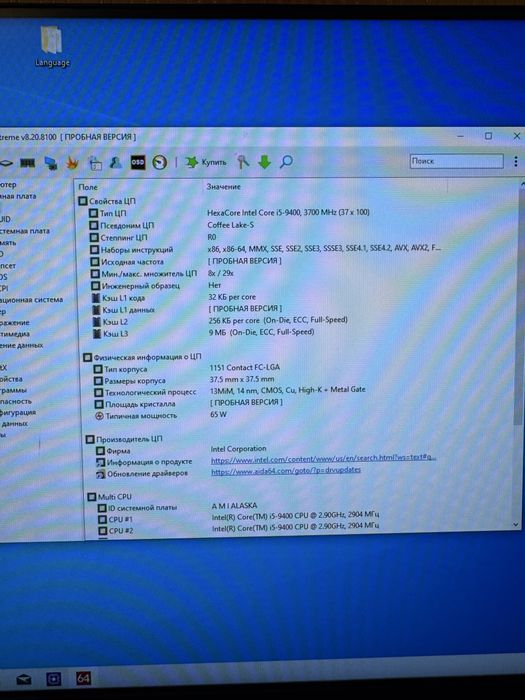Select the Хранение данных tree item
Viewport: 525px width, 700px height.
pos(21,345)
